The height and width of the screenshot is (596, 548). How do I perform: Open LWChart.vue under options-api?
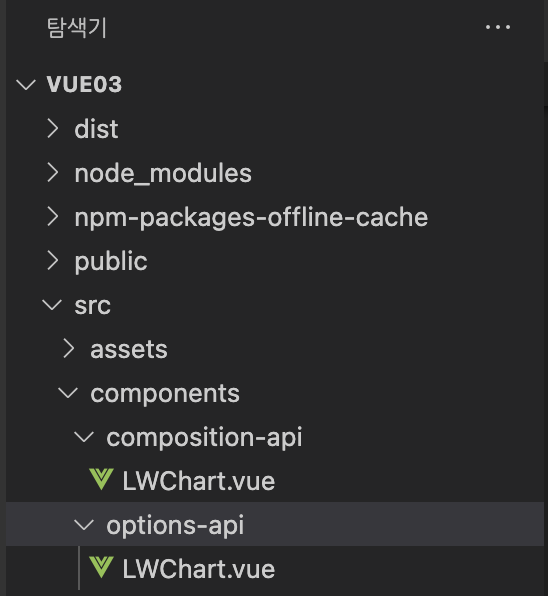point(198,569)
